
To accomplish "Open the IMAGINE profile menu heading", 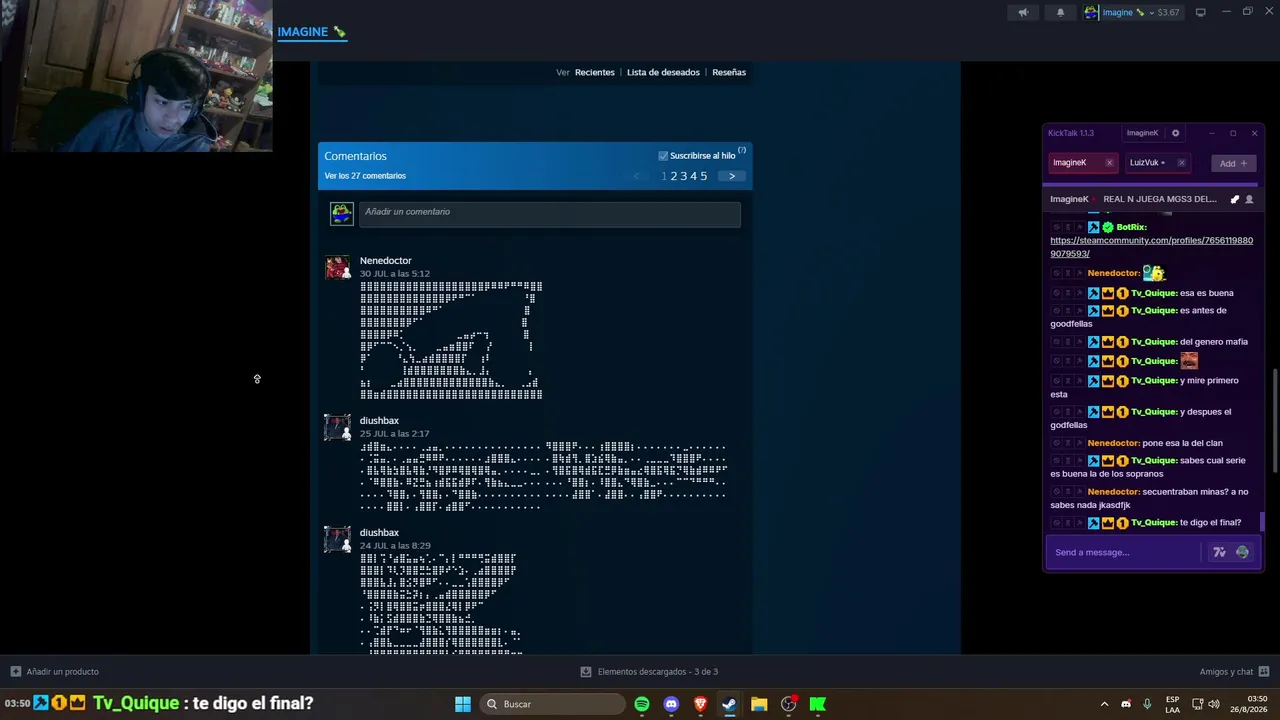I will pos(311,32).
